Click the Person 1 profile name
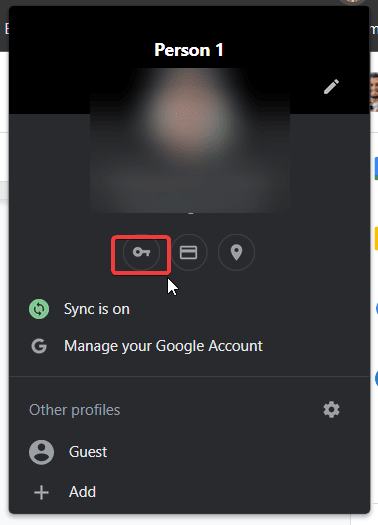378x525 pixels. [x=189, y=50]
